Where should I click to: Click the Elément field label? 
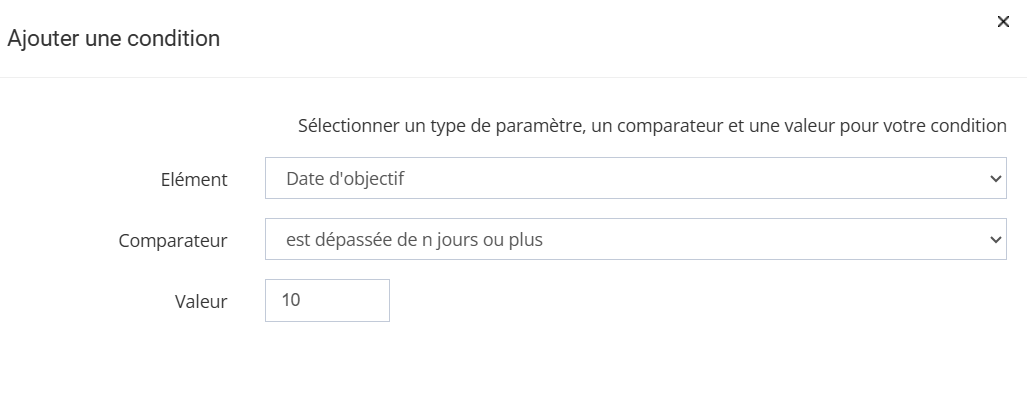pos(195,180)
